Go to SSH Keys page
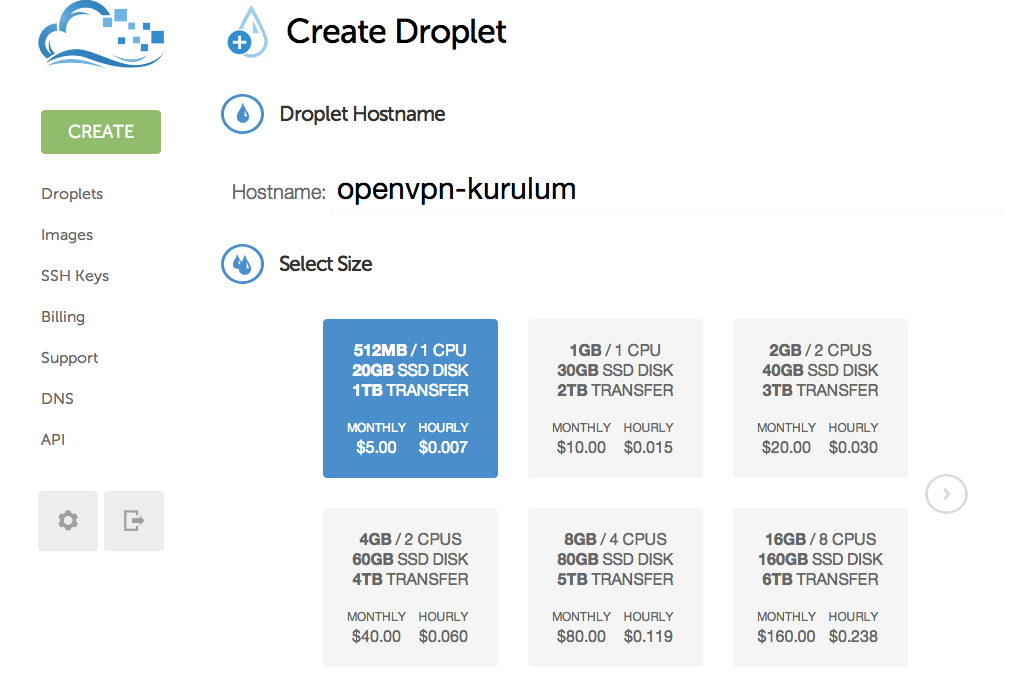 74,276
